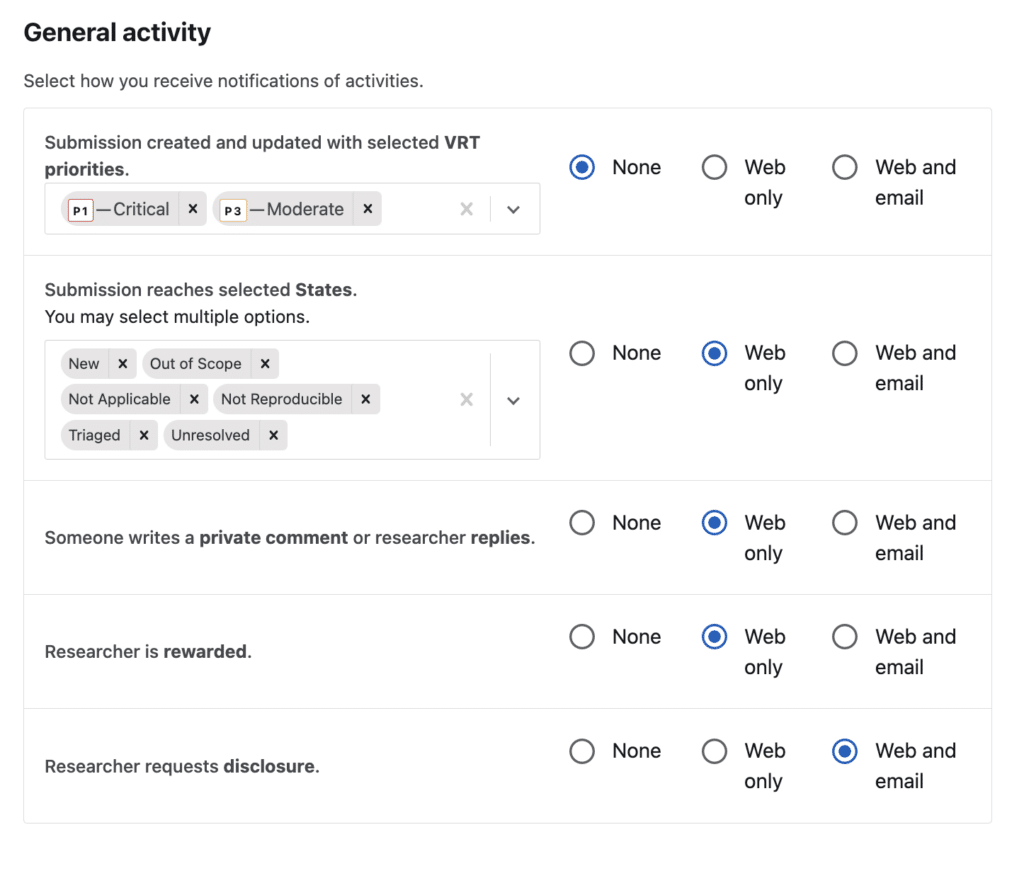Remove the Out of Scope state tag
Image resolution: width=1024 pixels, height=871 pixels.
pos(265,364)
